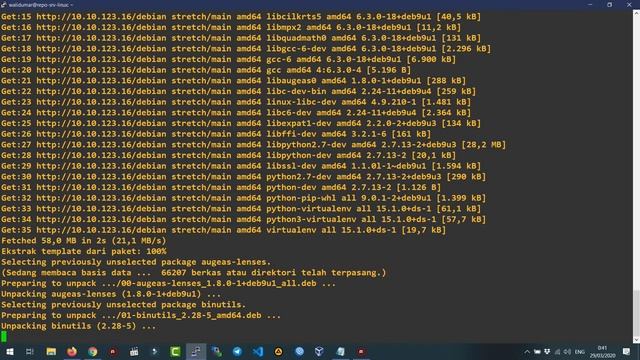Click the Get:35 virtualenv line
The image size is (640, 360).
point(223,230)
